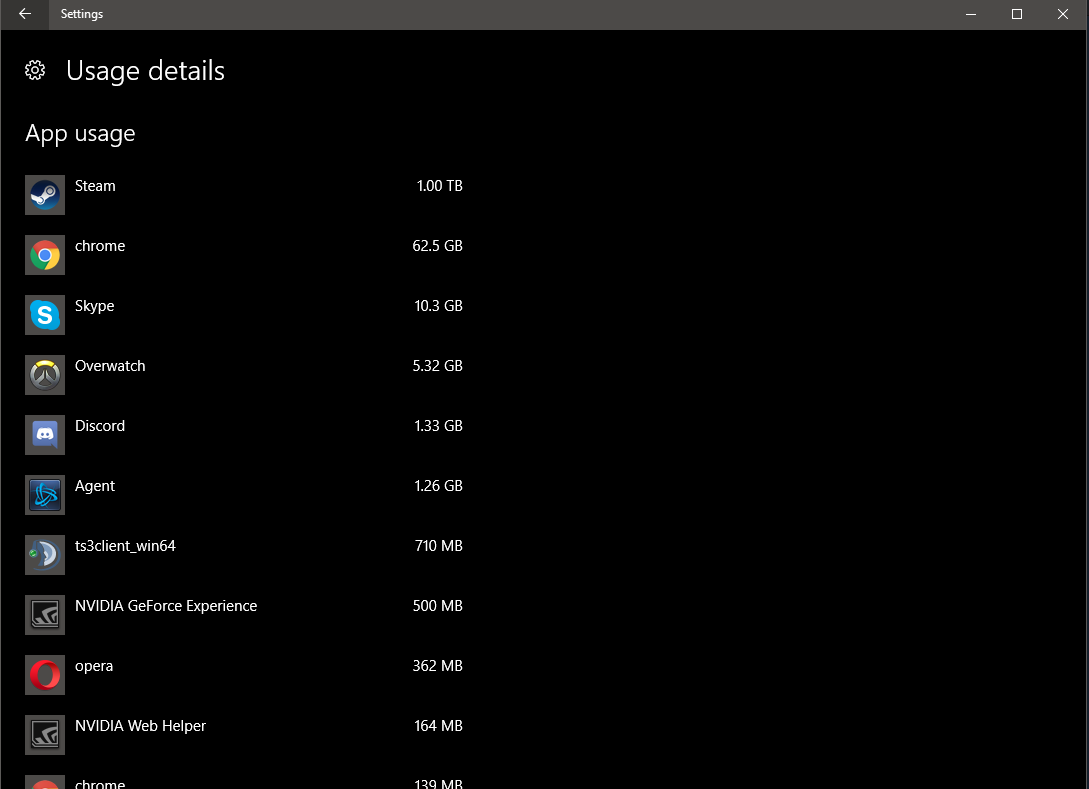Click the settings gear icon beside Usage details
Screen dimensions: 1089x789
pyautogui.click(x=35, y=70)
